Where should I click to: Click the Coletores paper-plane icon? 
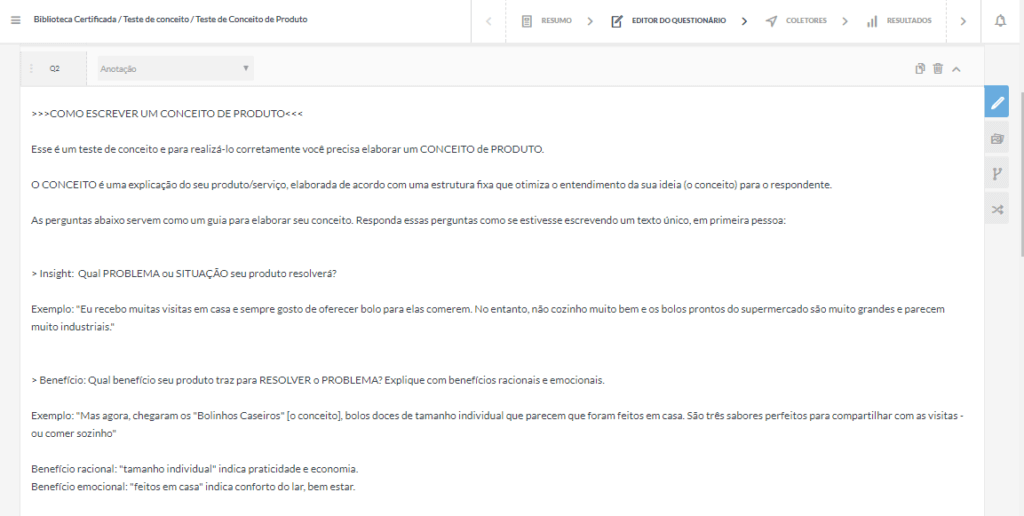(x=771, y=21)
